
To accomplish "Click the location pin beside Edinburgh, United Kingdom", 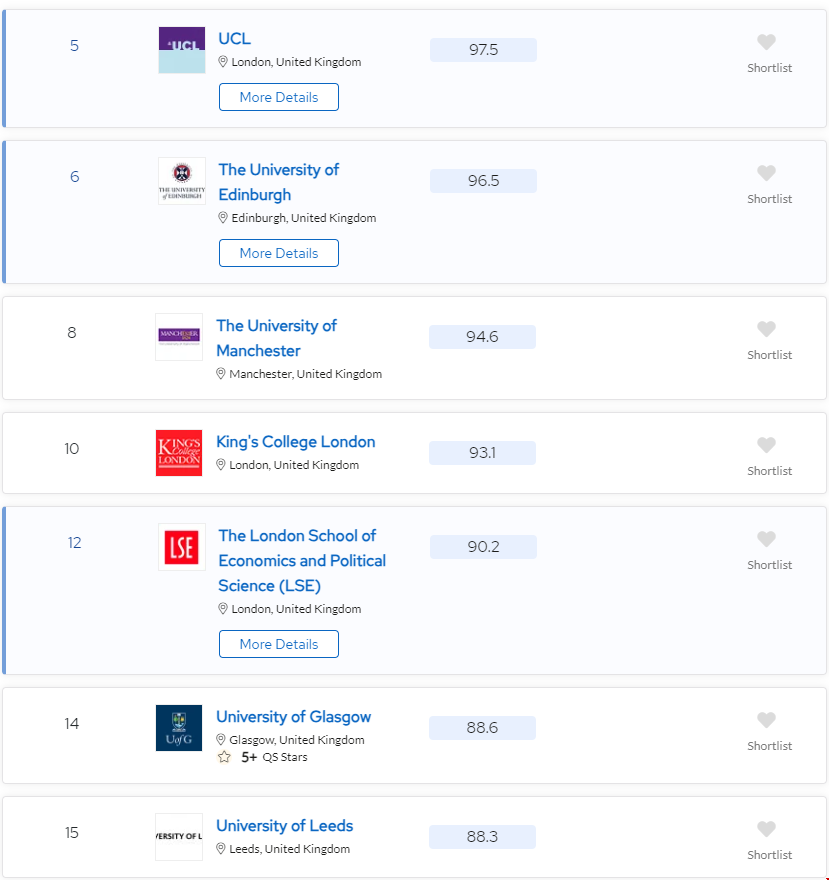I will pos(223,217).
